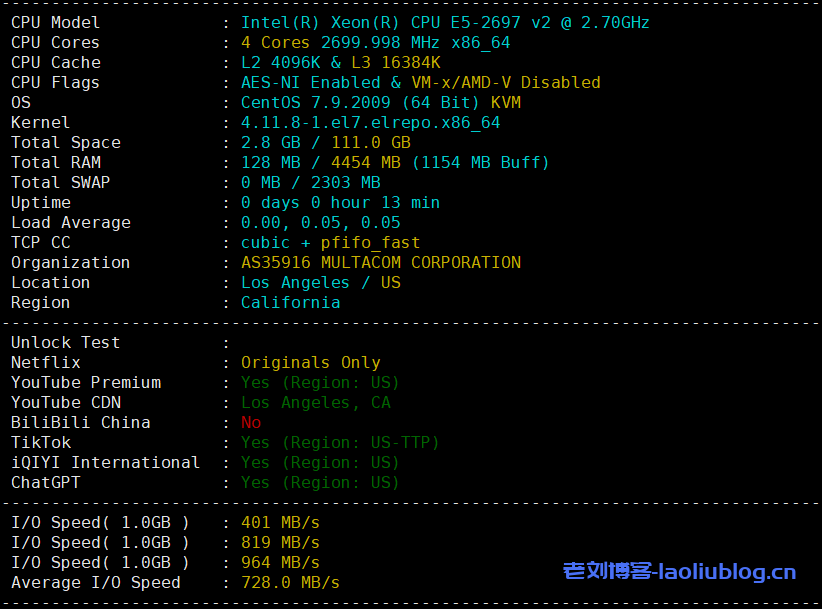
Task: Select the Los Angeles / US location value
Action: coord(320,282)
